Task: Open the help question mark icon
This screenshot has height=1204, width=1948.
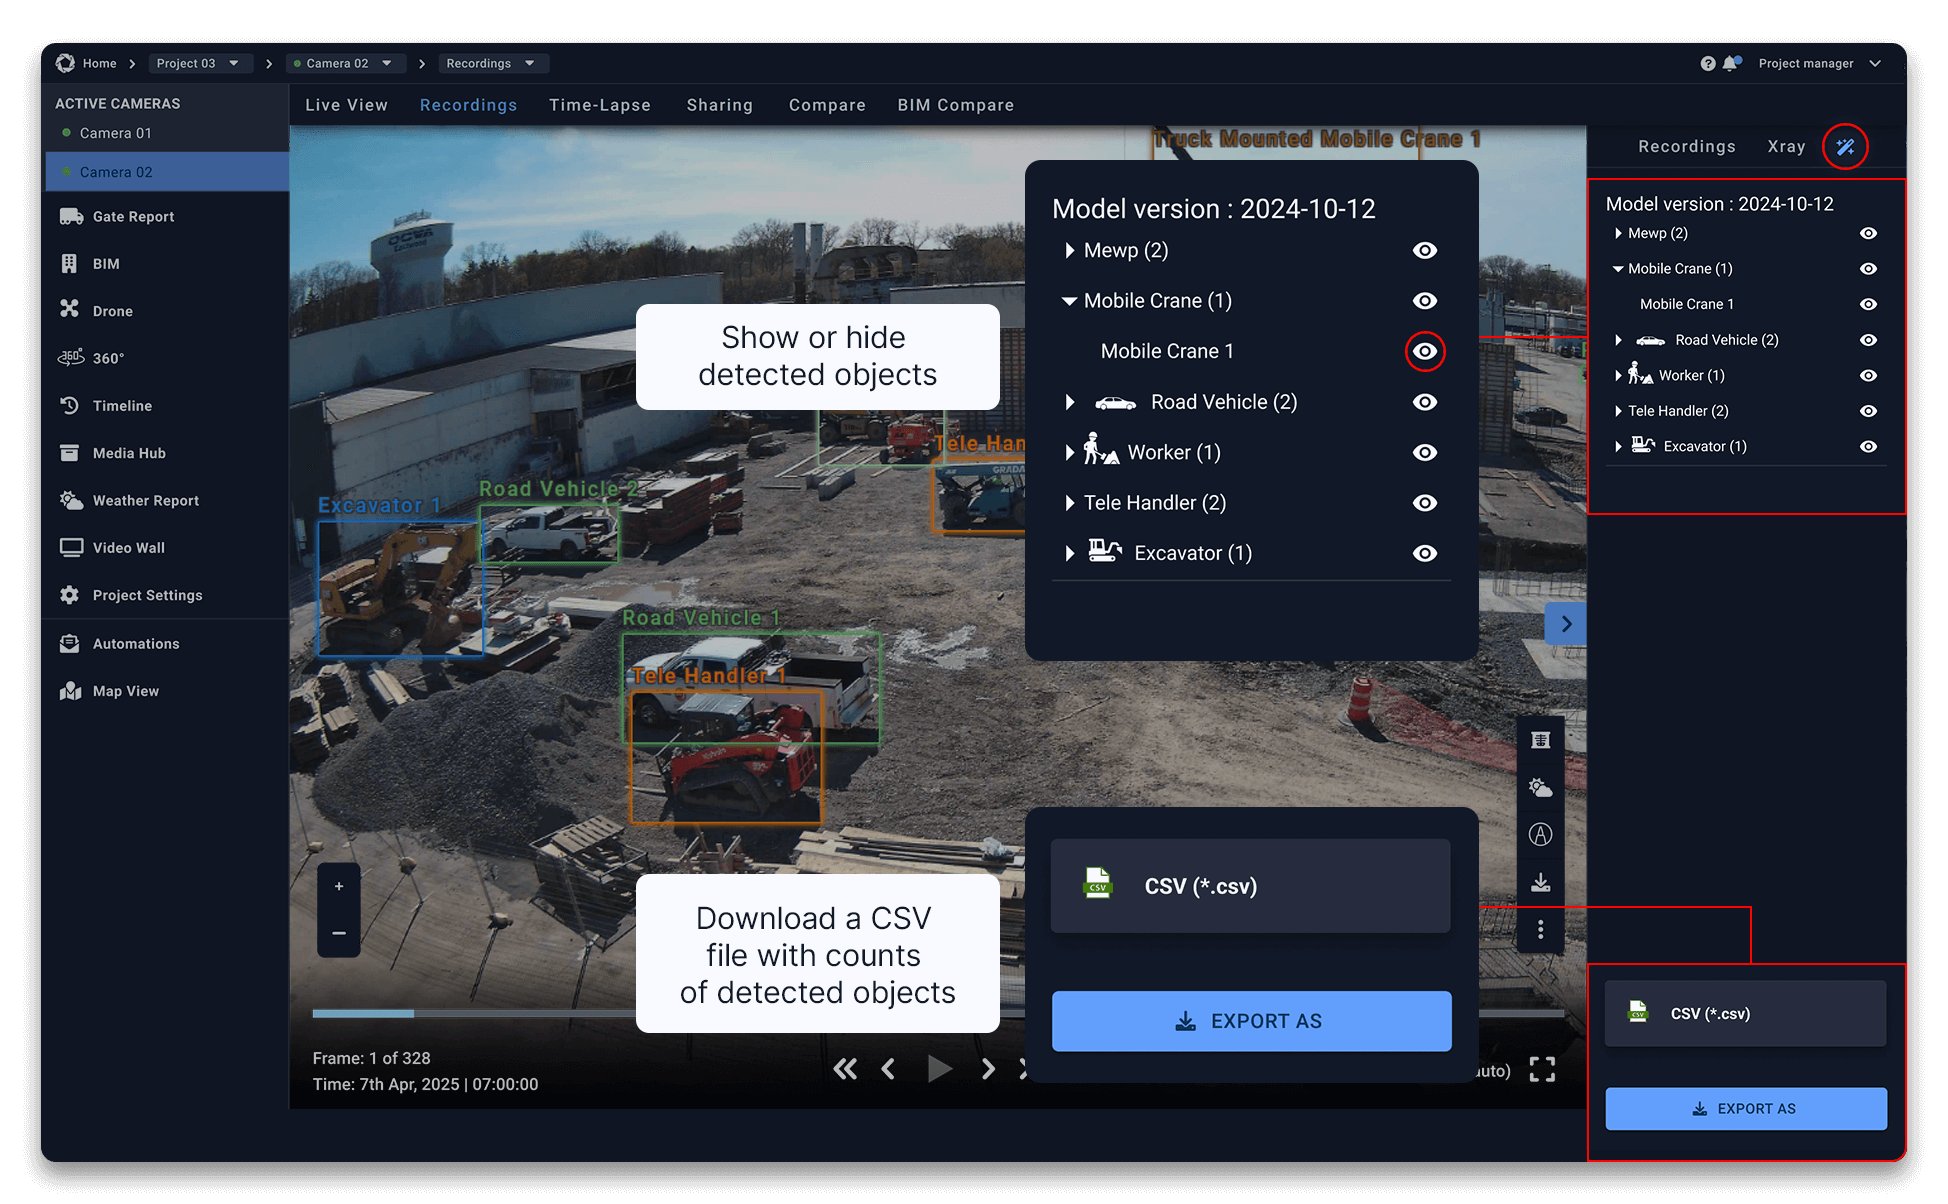Action: pos(1707,64)
